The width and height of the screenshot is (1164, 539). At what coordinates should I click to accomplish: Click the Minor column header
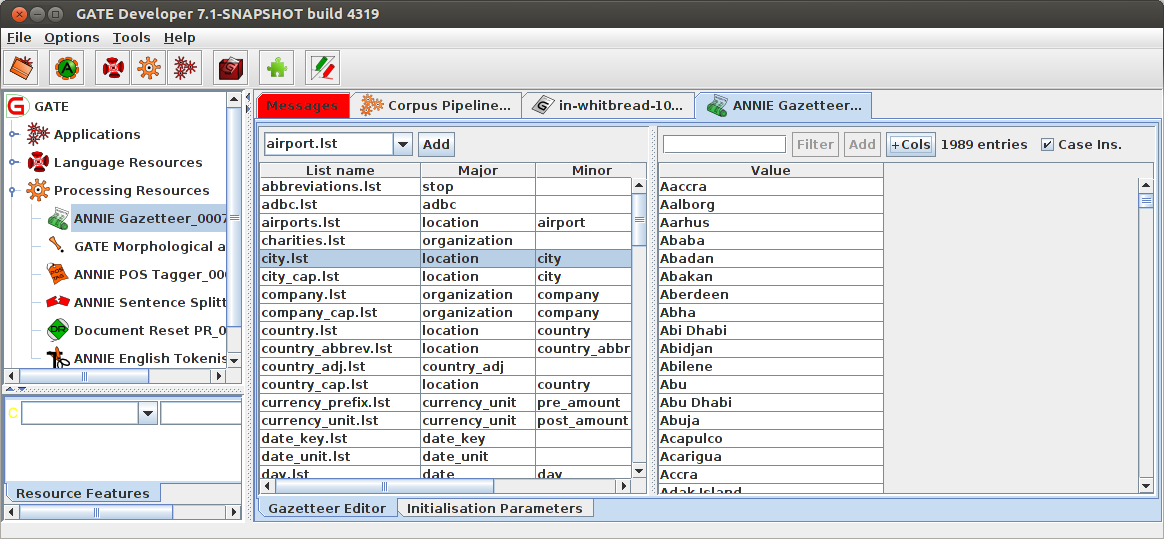[x=592, y=170]
